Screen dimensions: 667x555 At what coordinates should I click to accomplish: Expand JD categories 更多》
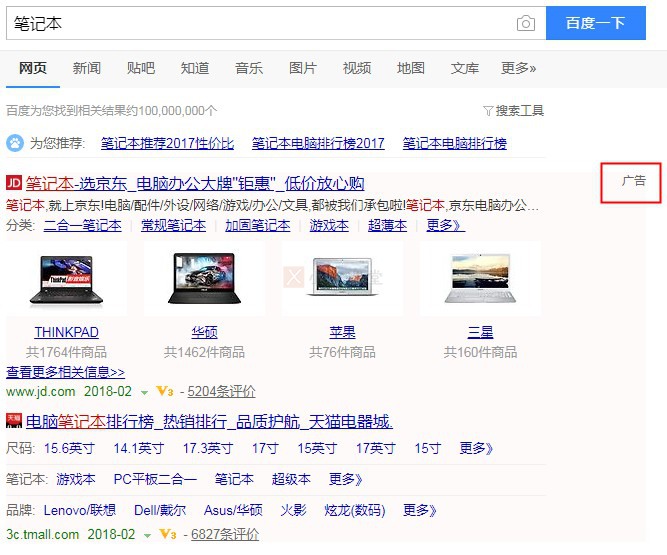click(x=445, y=225)
